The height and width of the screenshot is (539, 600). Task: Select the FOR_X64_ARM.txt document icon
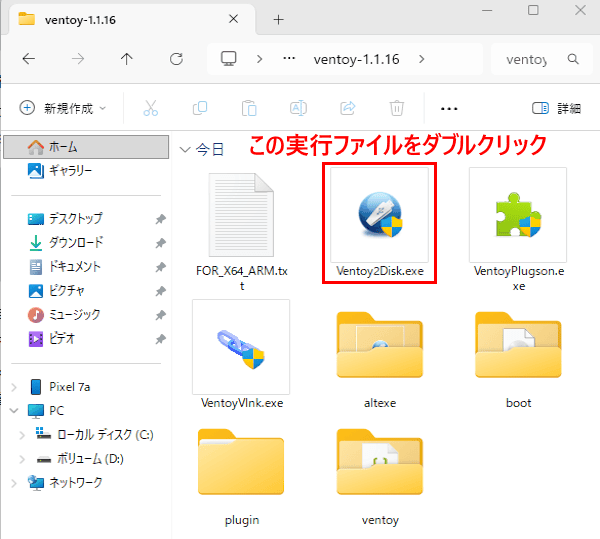[x=241, y=215]
